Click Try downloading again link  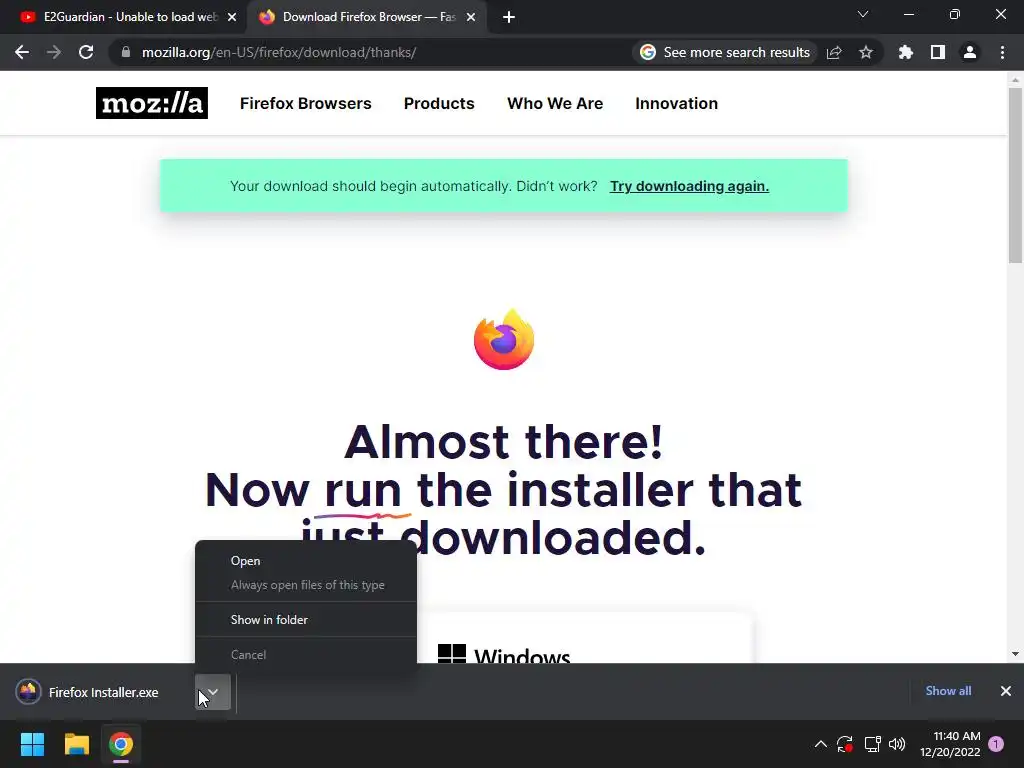689,186
